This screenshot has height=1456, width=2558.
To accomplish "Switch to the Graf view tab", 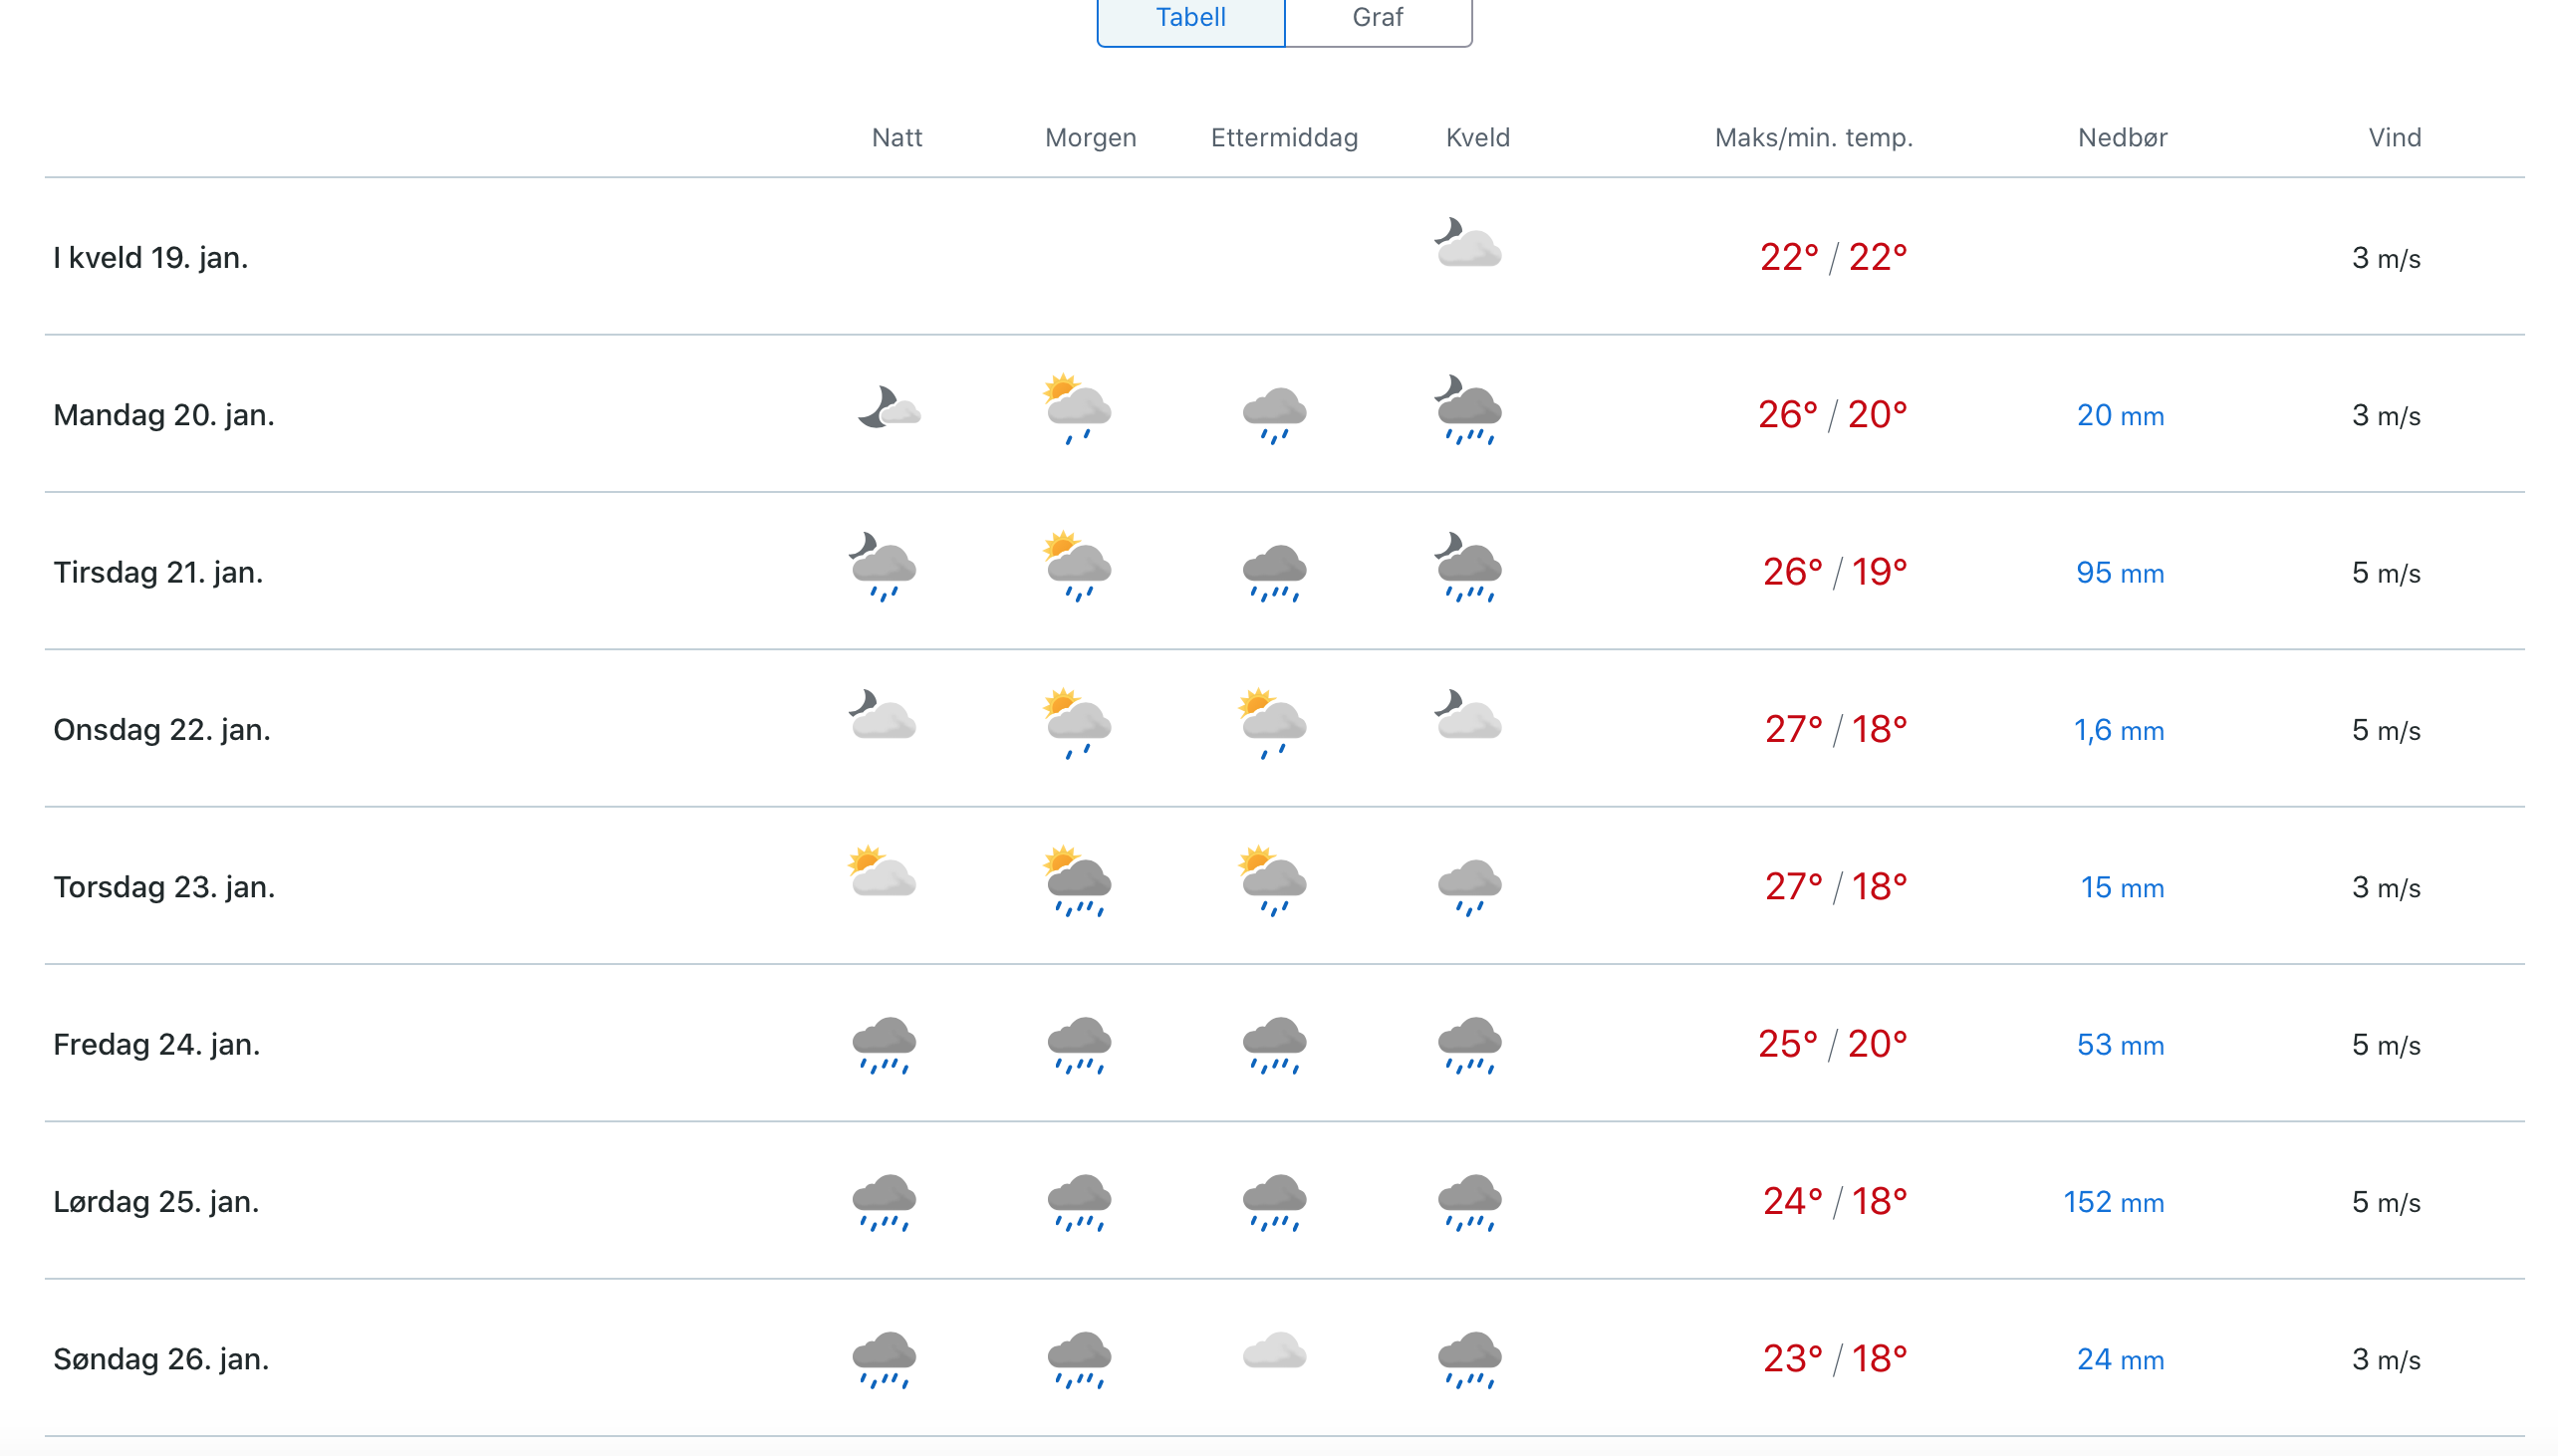I will pos(1377,18).
